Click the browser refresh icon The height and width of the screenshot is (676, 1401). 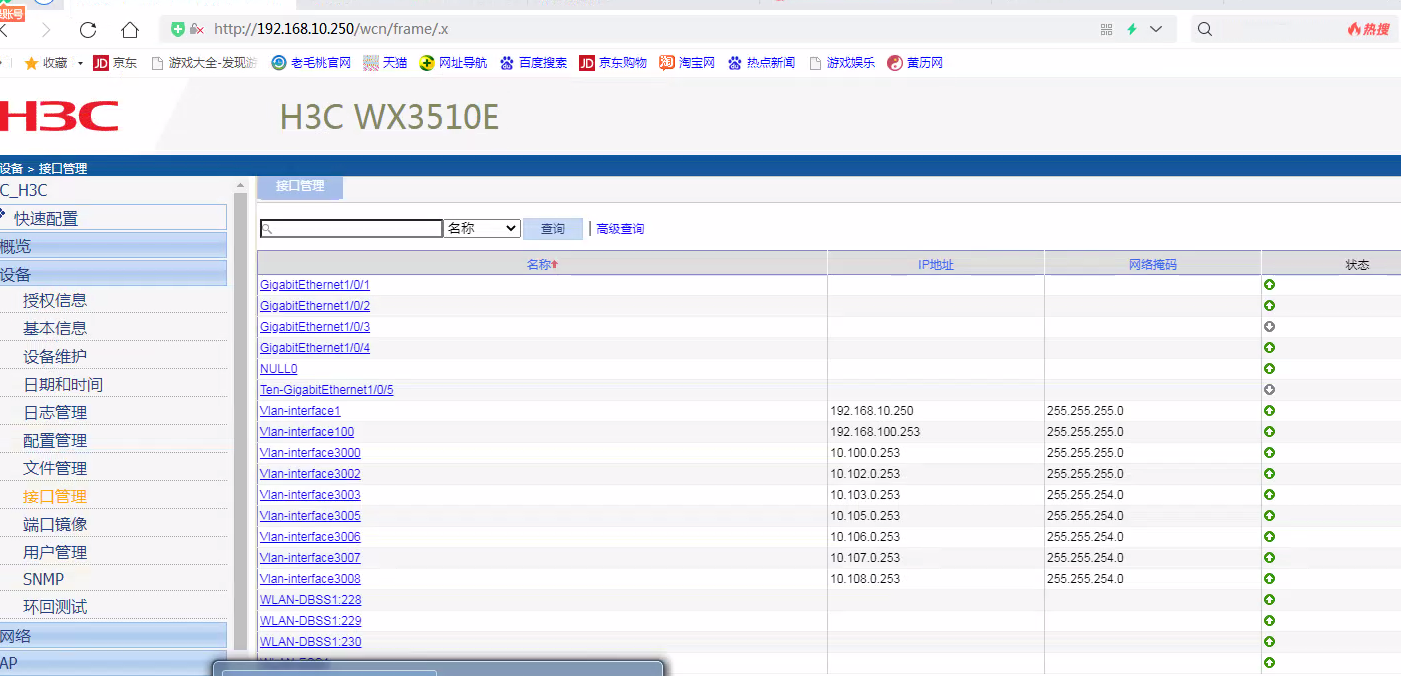pos(88,29)
